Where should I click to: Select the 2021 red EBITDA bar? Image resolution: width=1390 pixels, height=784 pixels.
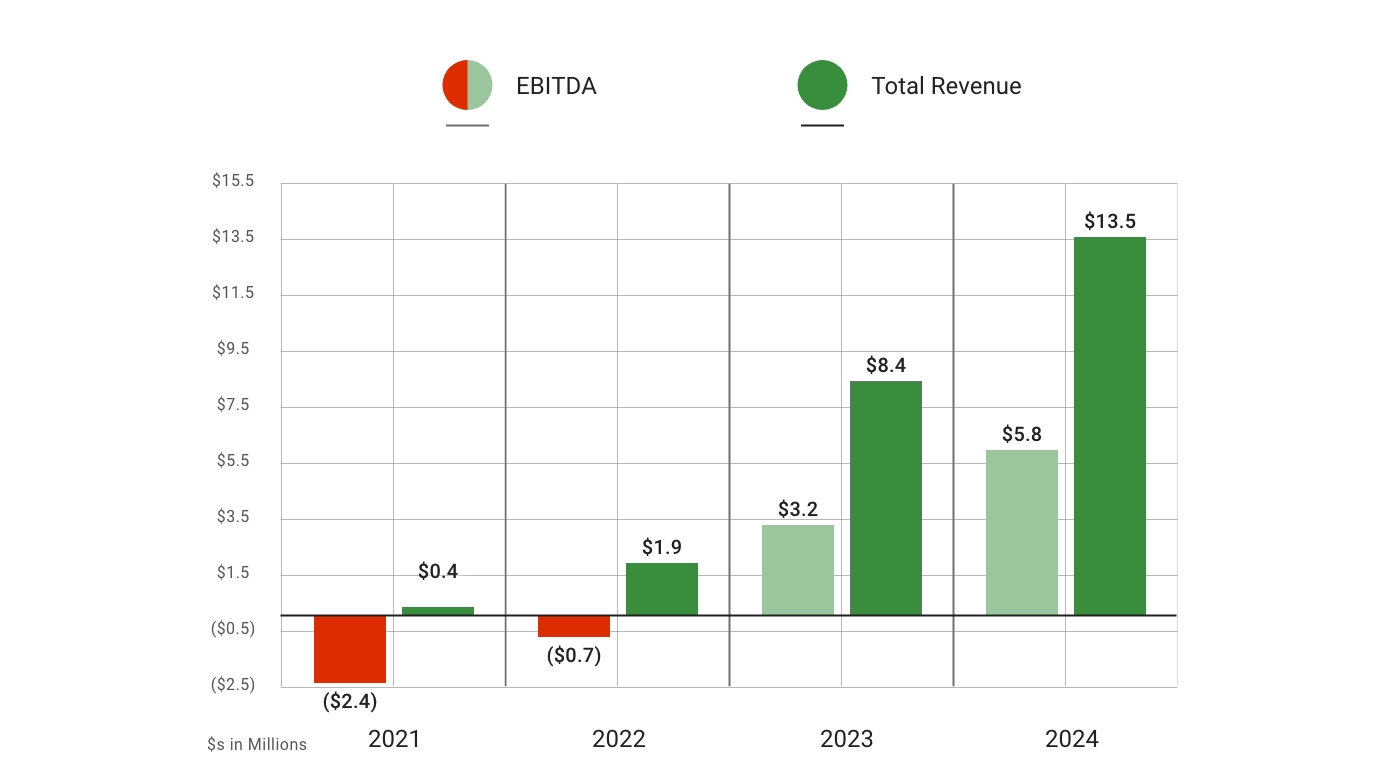pos(350,649)
